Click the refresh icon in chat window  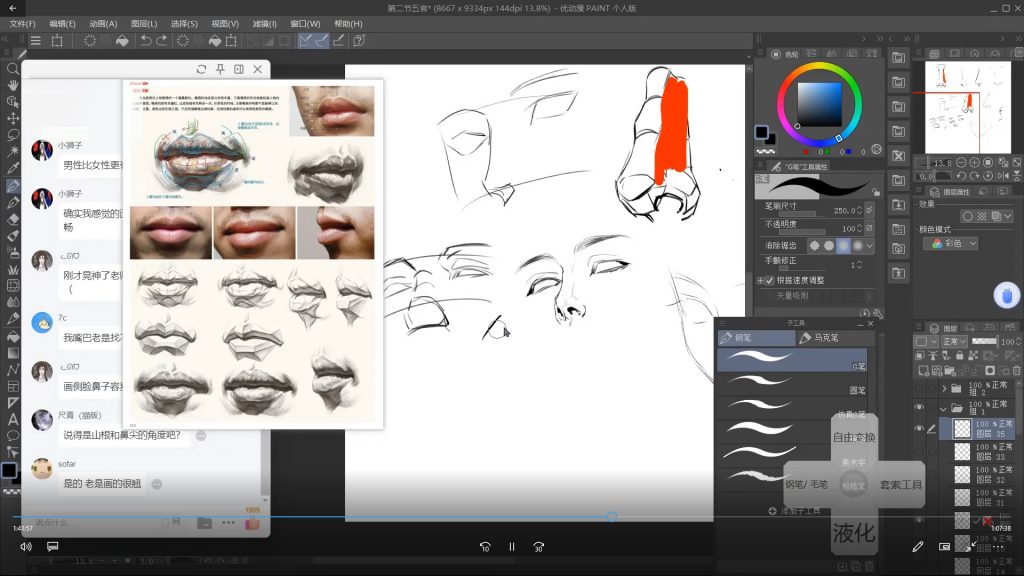pos(202,69)
